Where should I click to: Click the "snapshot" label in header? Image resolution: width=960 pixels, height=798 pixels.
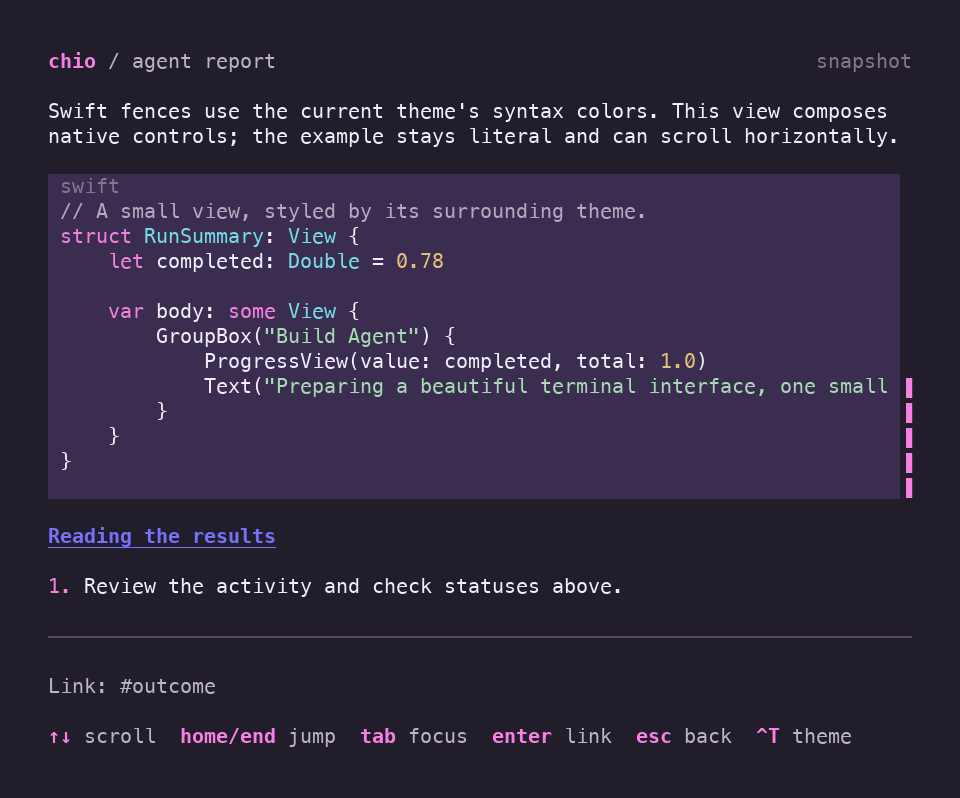[x=864, y=61]
